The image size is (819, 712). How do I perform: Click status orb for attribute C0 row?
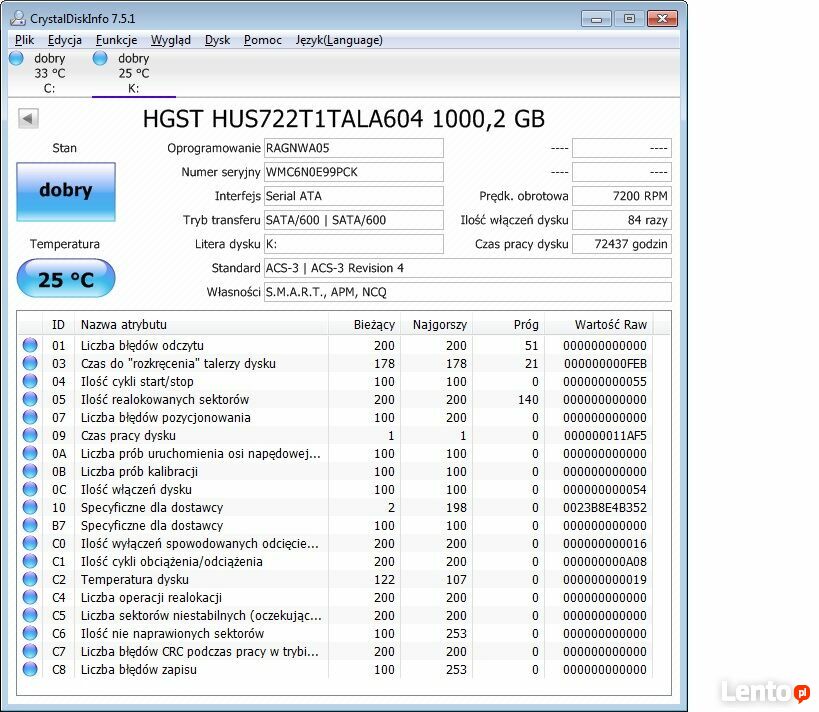[x=30, y=543]
